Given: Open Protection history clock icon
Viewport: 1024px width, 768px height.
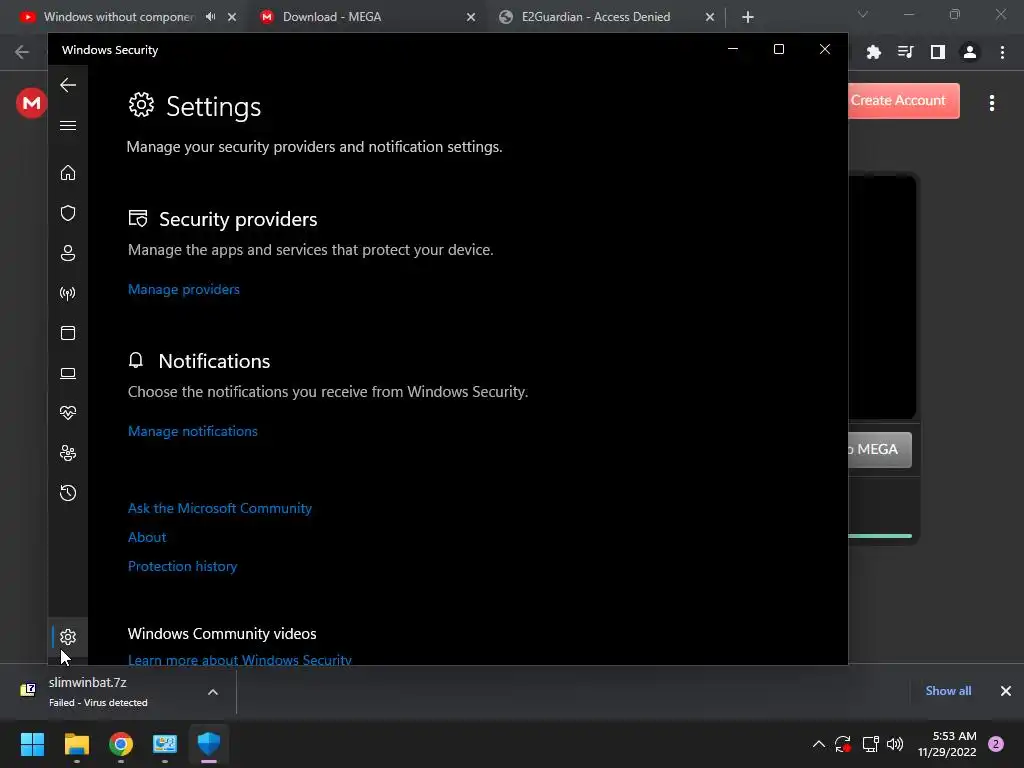Looking at the screenshot, I should (x=68, y=493).
